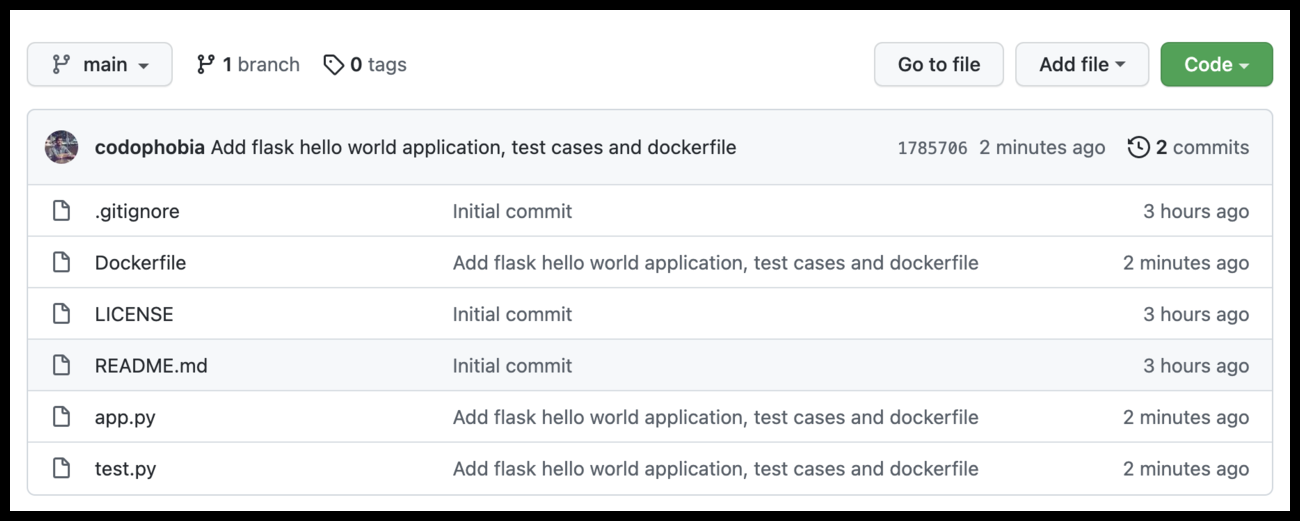Open the Dockerfile file
Image resolution: width=1300 pixels, height=521 pixels.
[140, 263]
